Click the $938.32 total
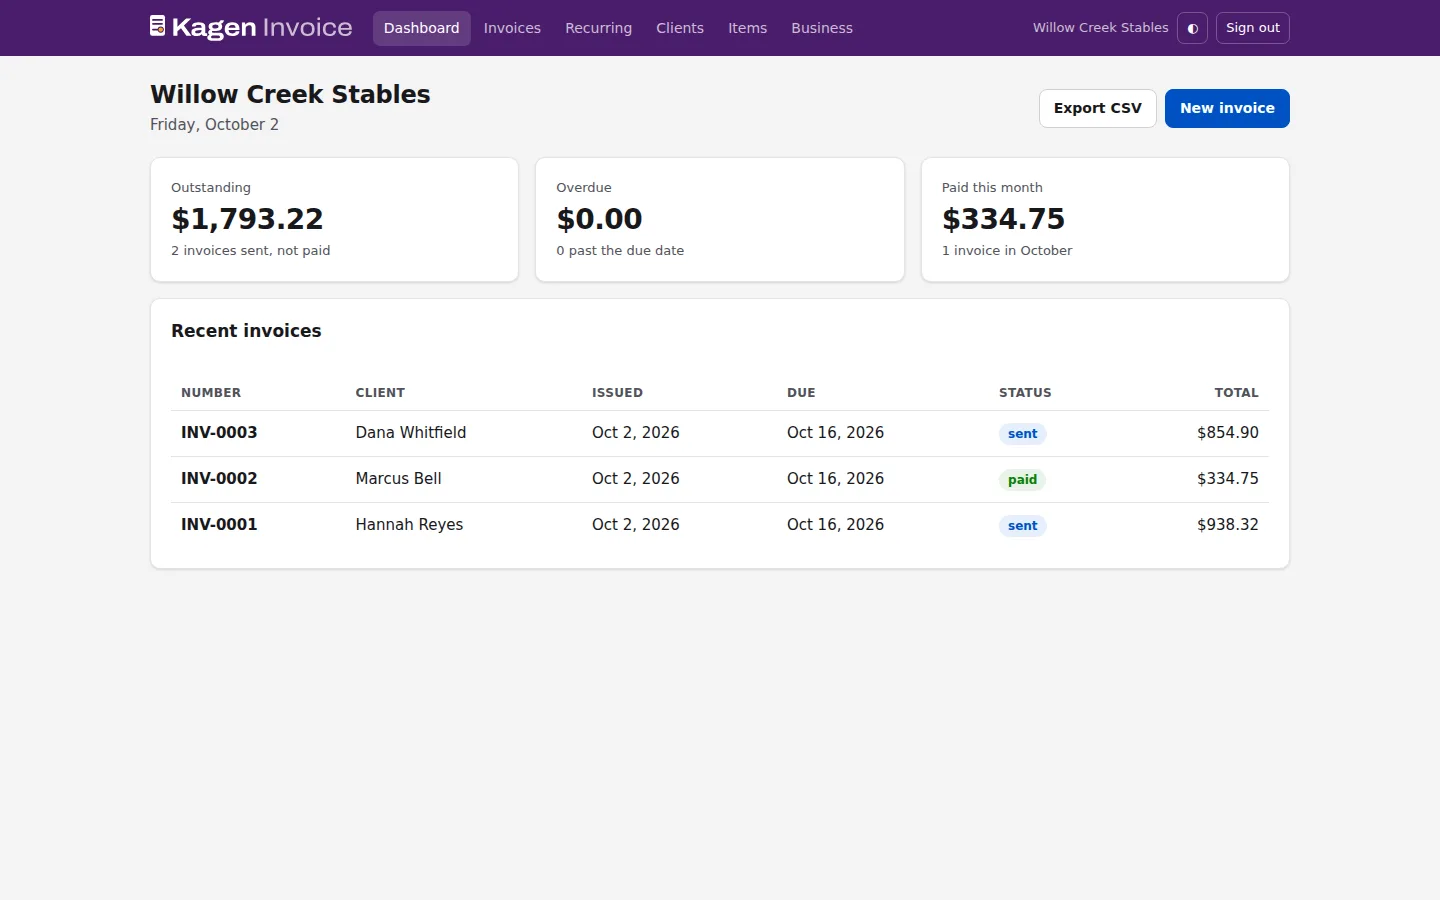The height and width of the screenshot is (900, 1440). tap(1227, 525)
